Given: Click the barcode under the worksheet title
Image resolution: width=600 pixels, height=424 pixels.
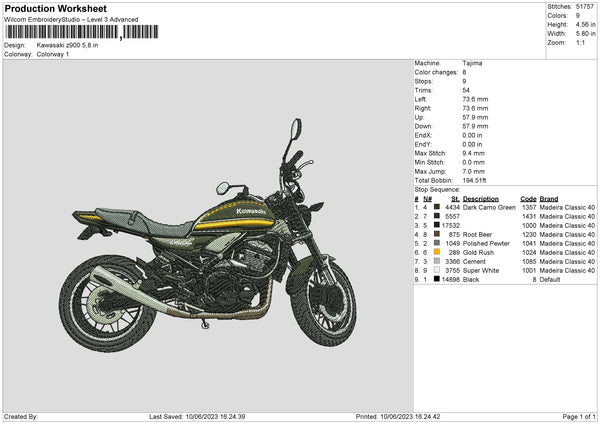Looking at the screenshot, I should click(x=82, y=32).
